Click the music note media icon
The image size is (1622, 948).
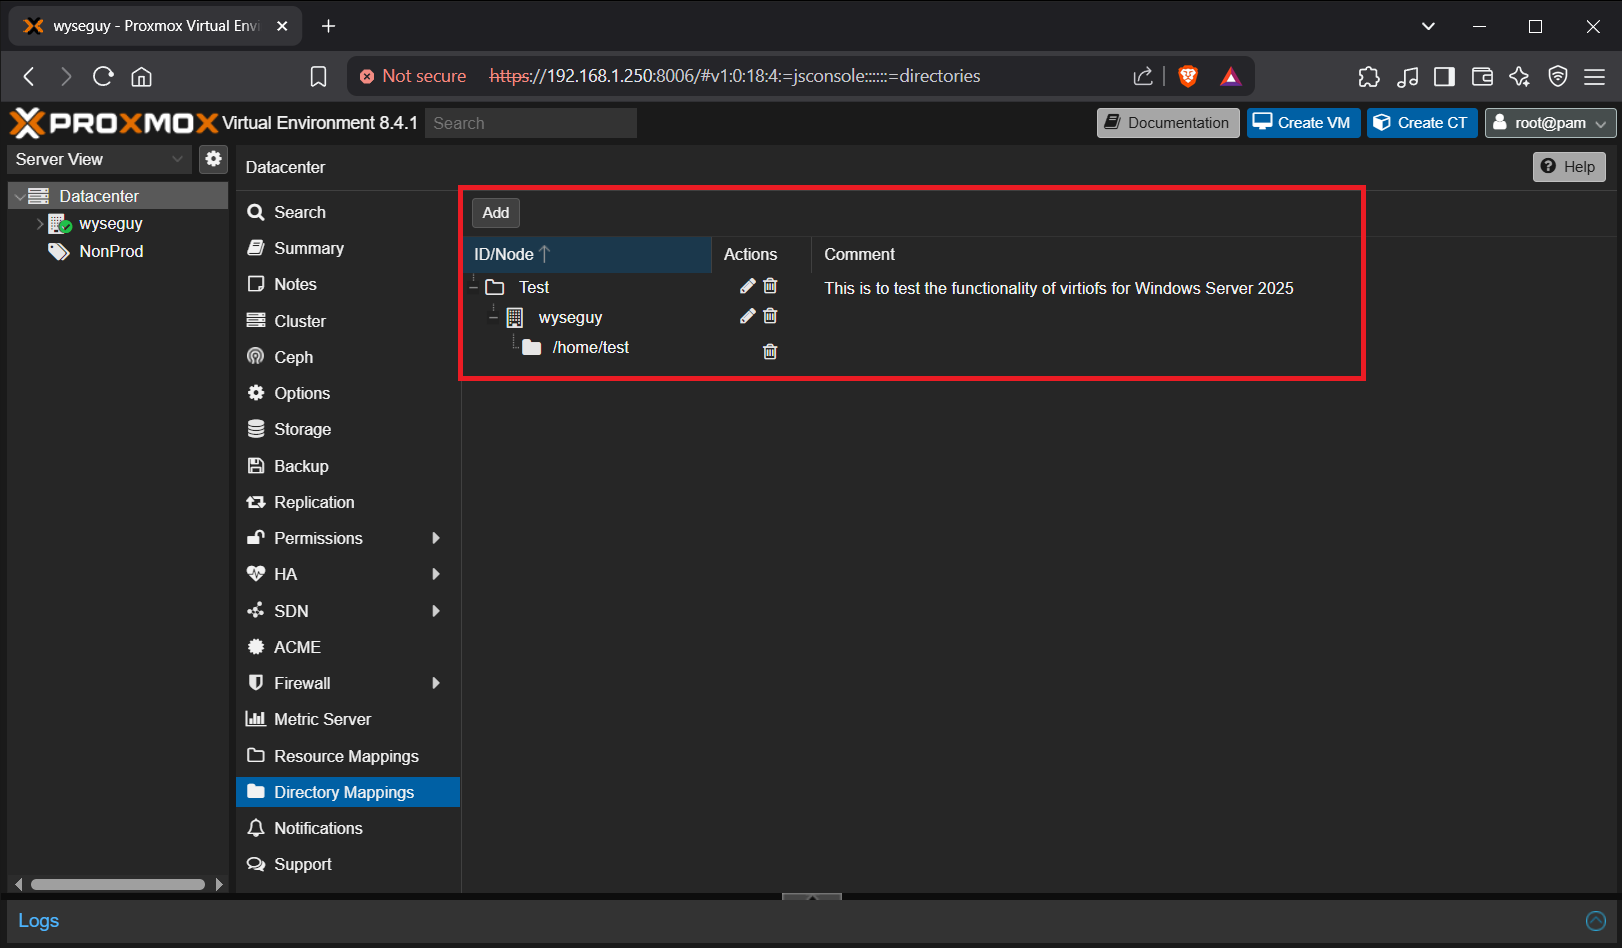coord(1407,76)
